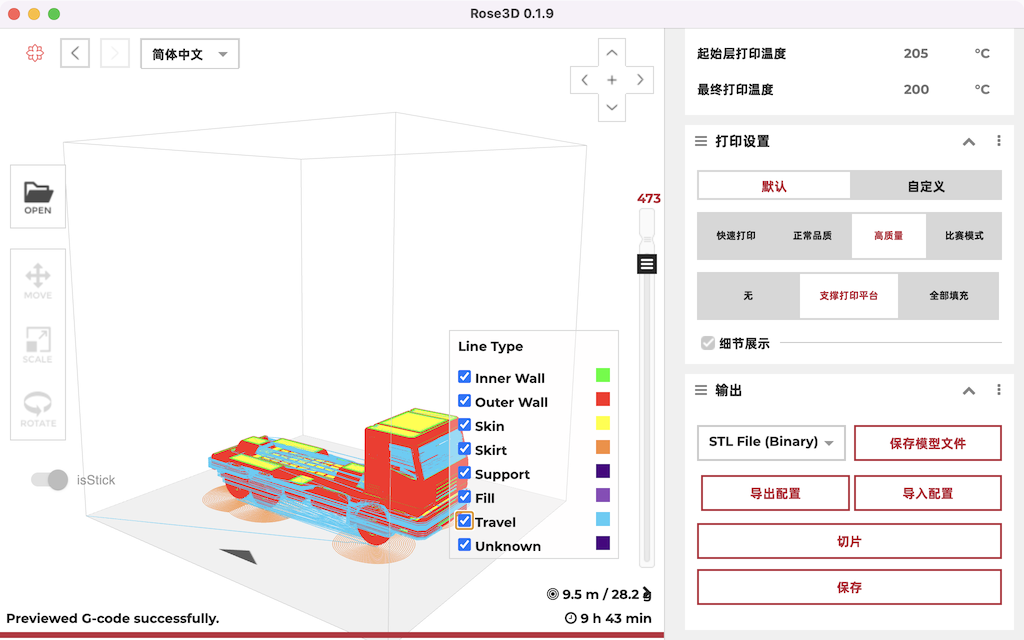This screenshot has width=1024, height=640.
Task: Switch to the 自定义 tab
Action: pos(925,186)
